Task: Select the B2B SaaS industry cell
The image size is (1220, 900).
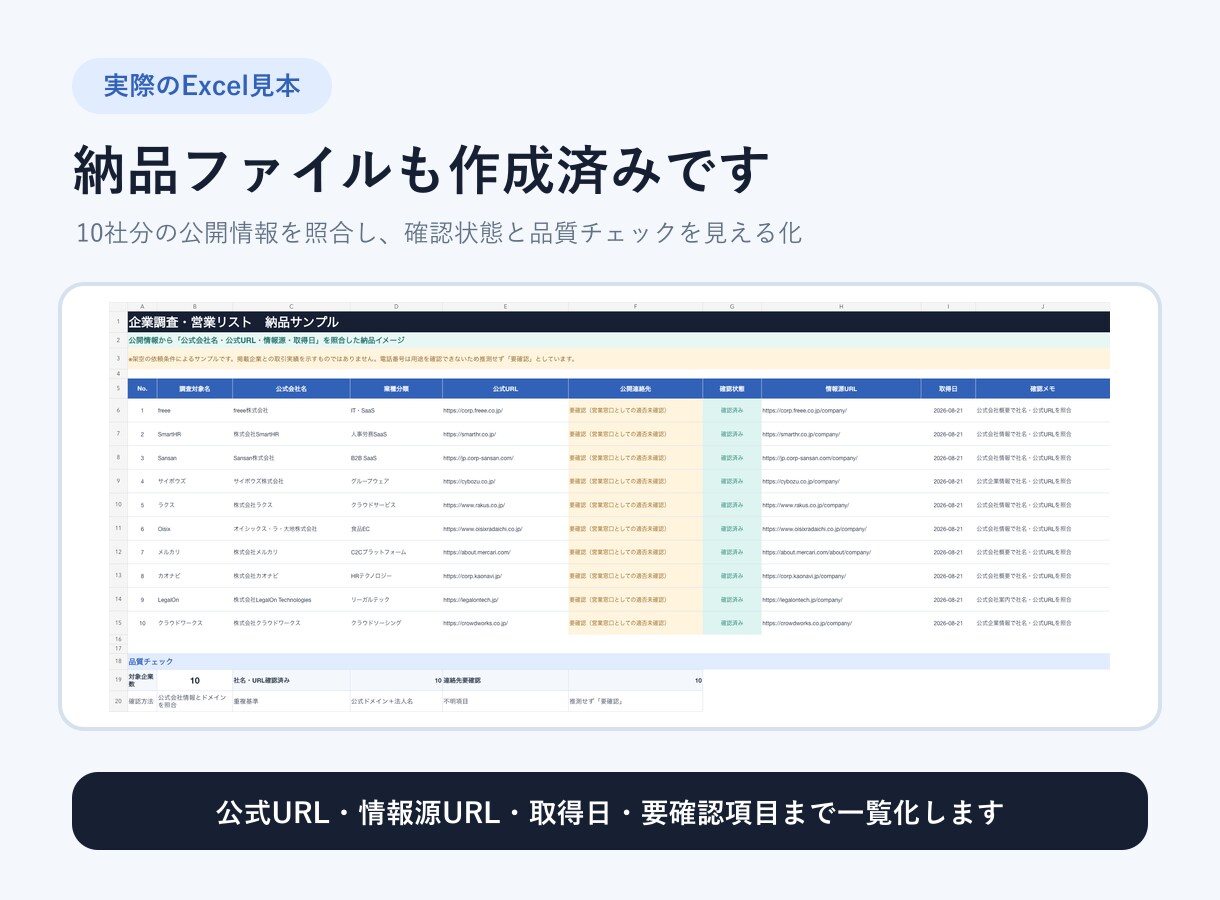Action: (396, 458)
